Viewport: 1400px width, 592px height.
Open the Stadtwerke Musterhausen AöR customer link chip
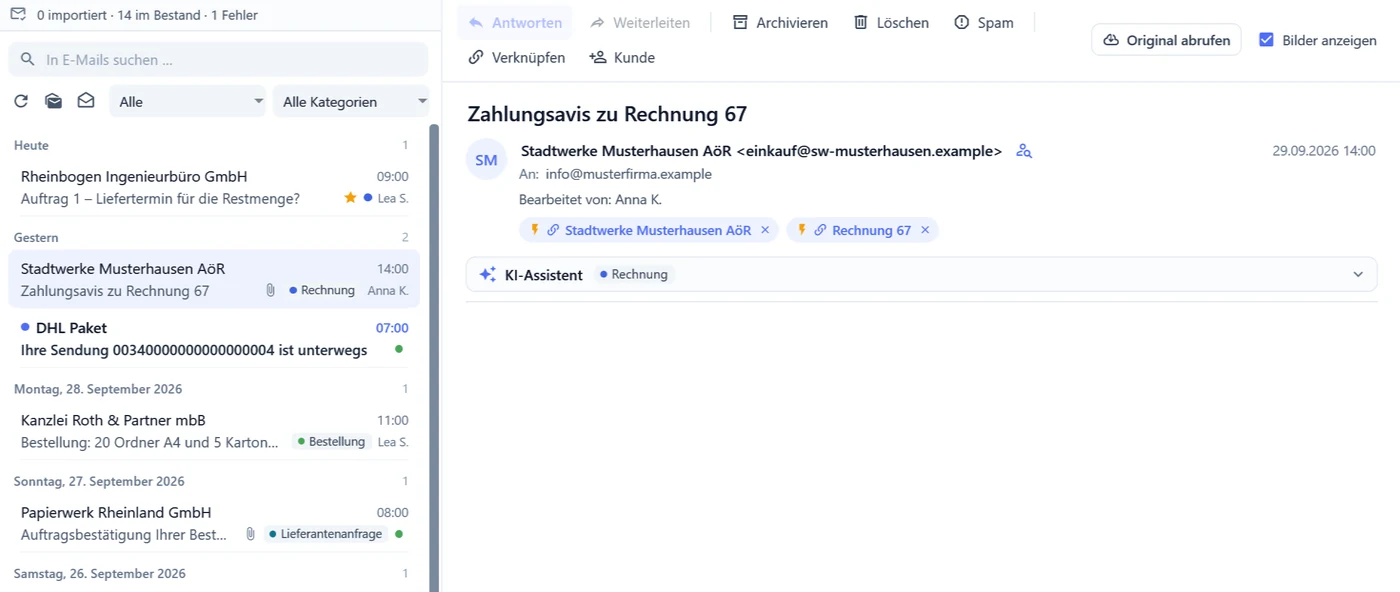click(x=658, y=230)
